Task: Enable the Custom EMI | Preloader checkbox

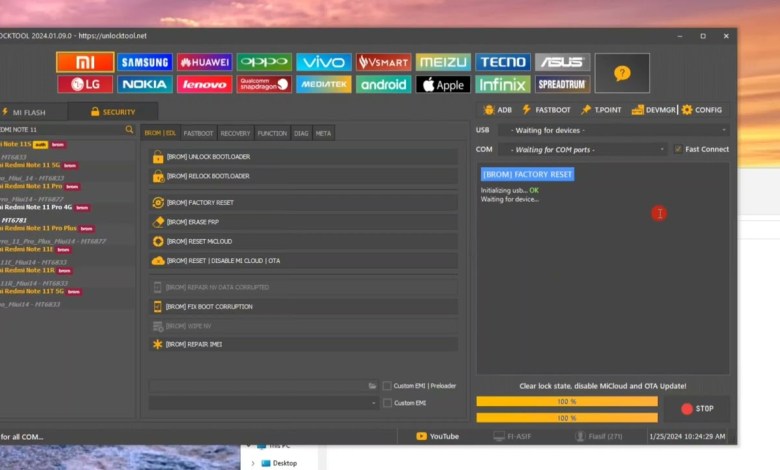Action: (x=387, y=386)
